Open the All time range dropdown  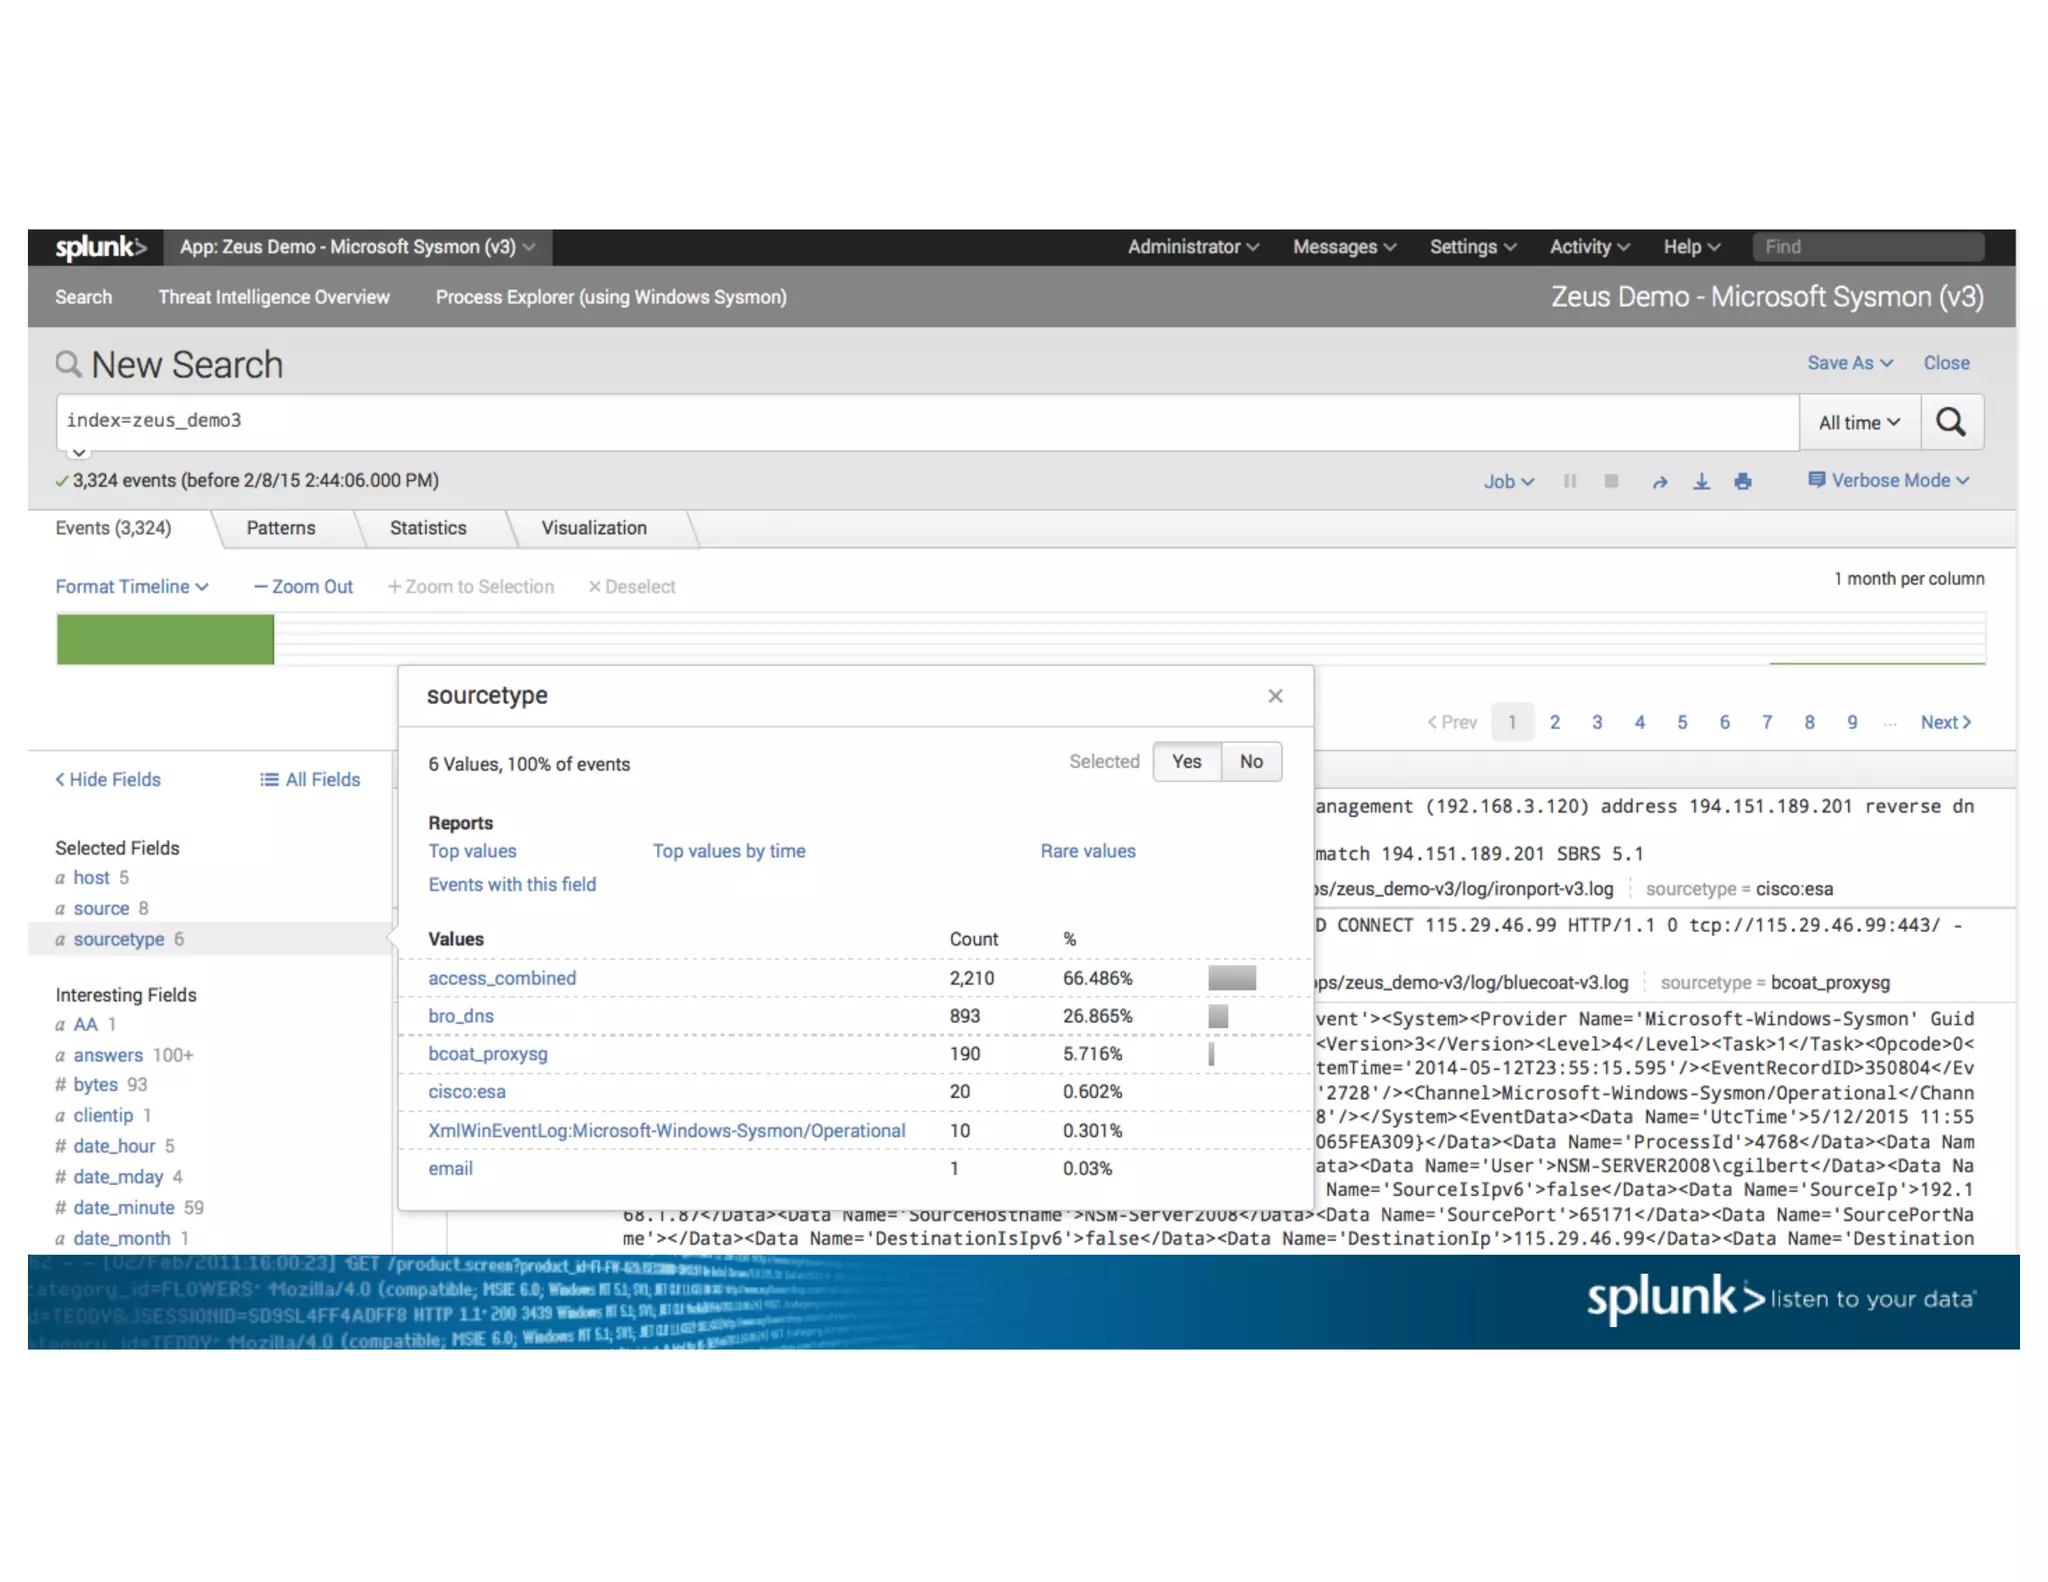[1859, 423]
